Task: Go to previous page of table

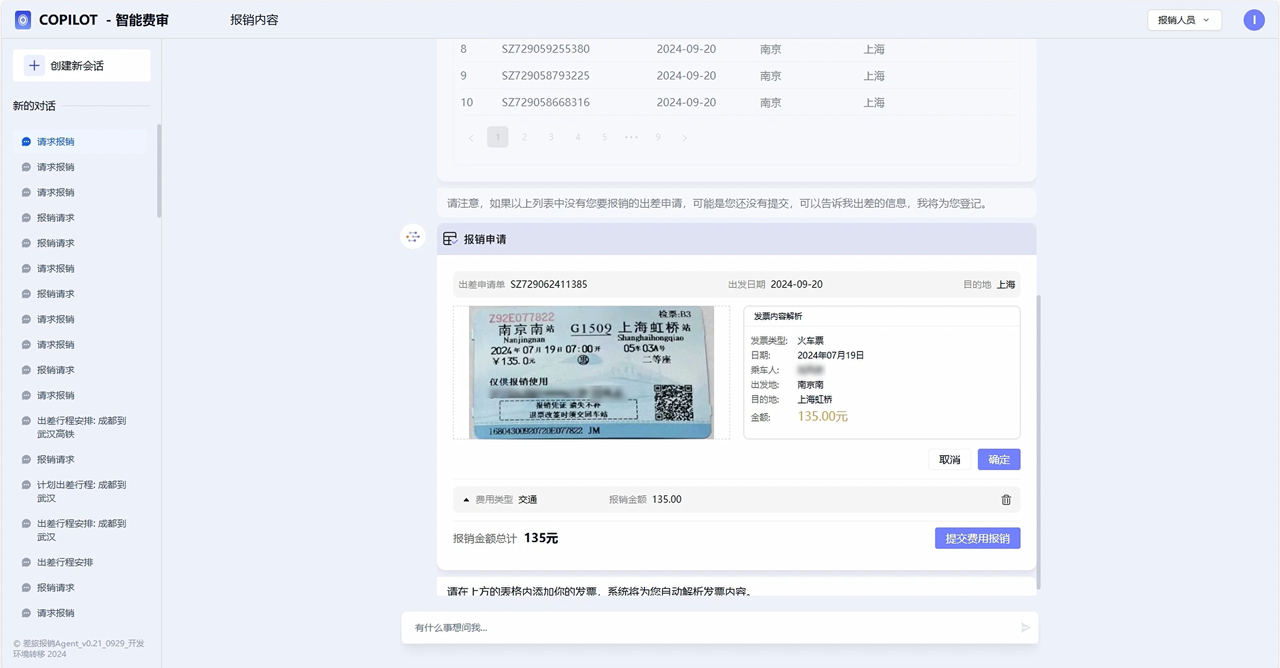Action: click(471, 137)
